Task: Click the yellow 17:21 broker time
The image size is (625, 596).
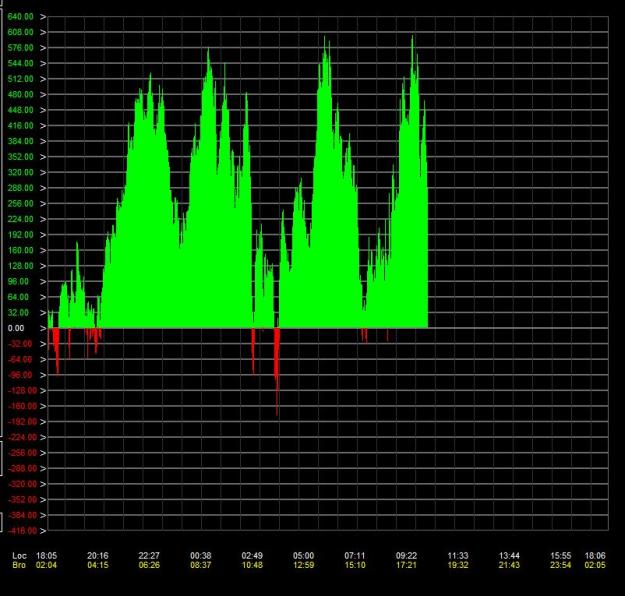Action: [x=406, y=565]
